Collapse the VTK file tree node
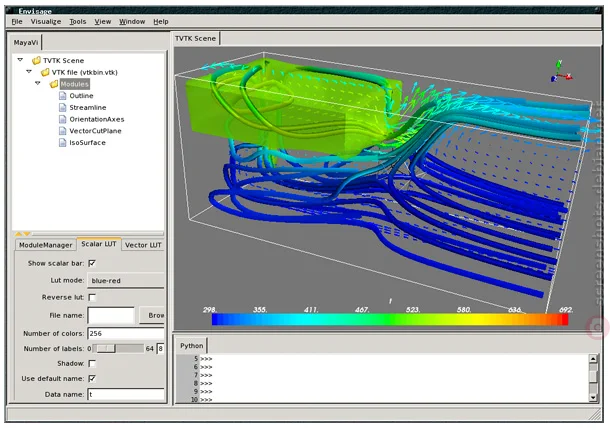 pyautogui.click(x=29, y=72)
